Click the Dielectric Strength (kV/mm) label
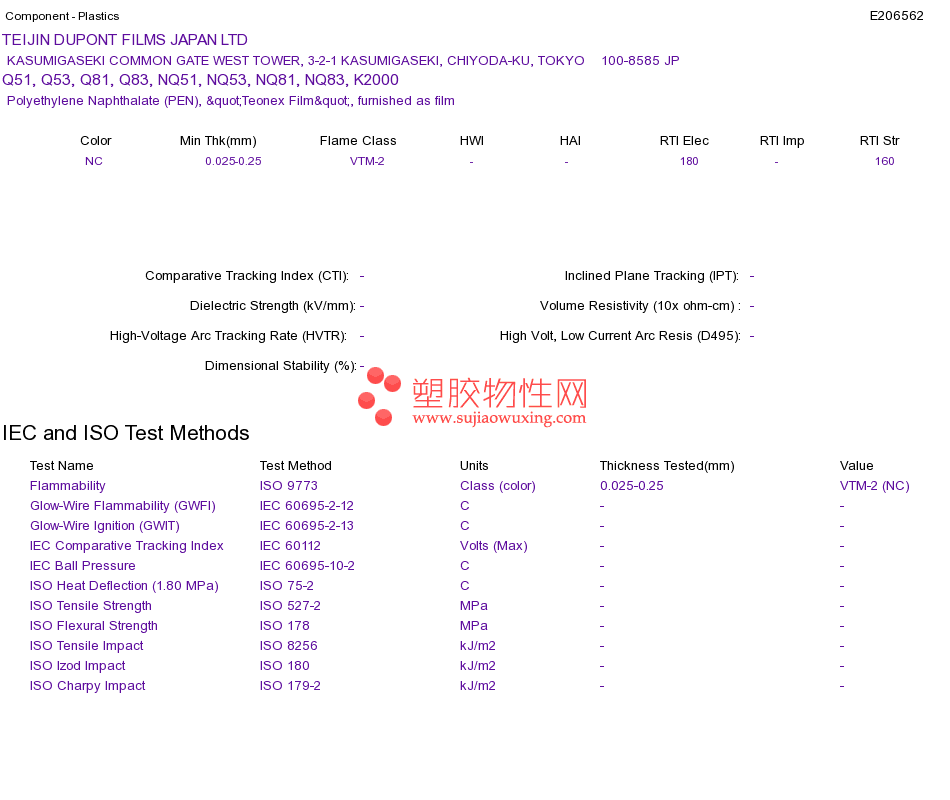The height and width of the screenshot is (800, 950). pos(273,305)
